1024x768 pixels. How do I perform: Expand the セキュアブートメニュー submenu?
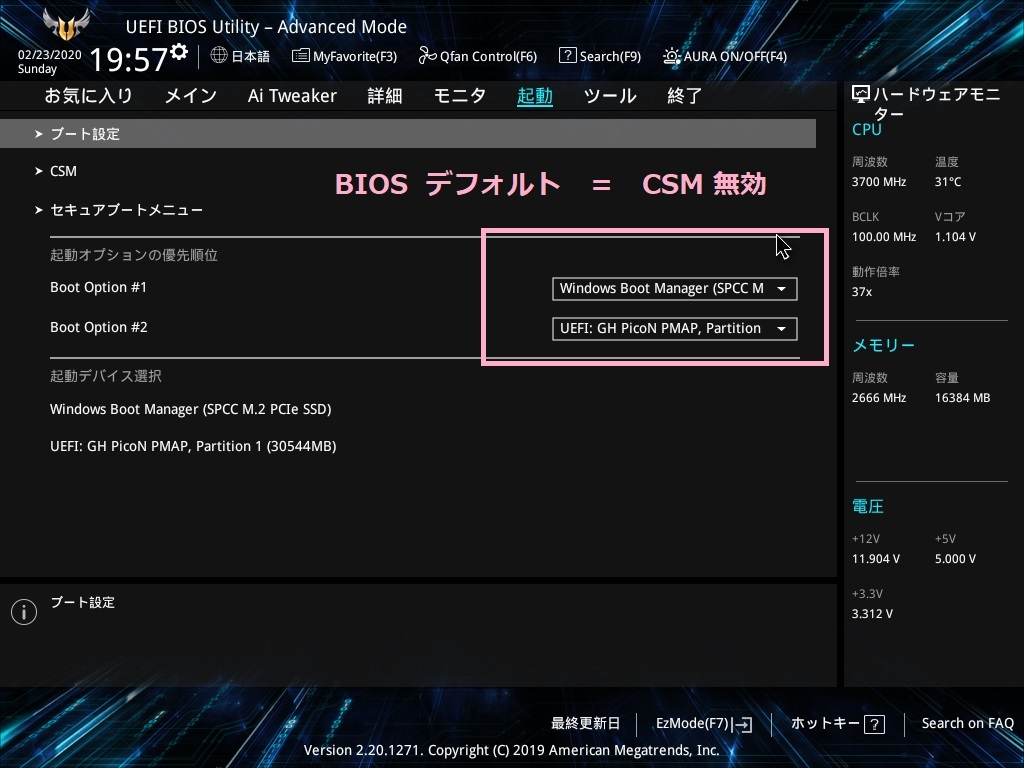click(126, 210)
